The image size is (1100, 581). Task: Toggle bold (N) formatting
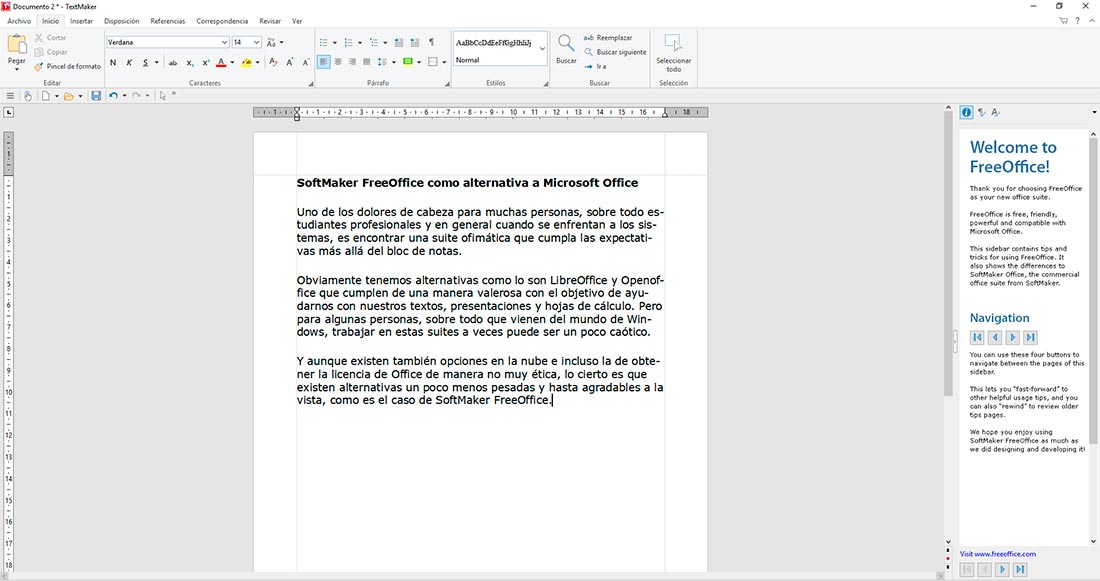(113, 63)
